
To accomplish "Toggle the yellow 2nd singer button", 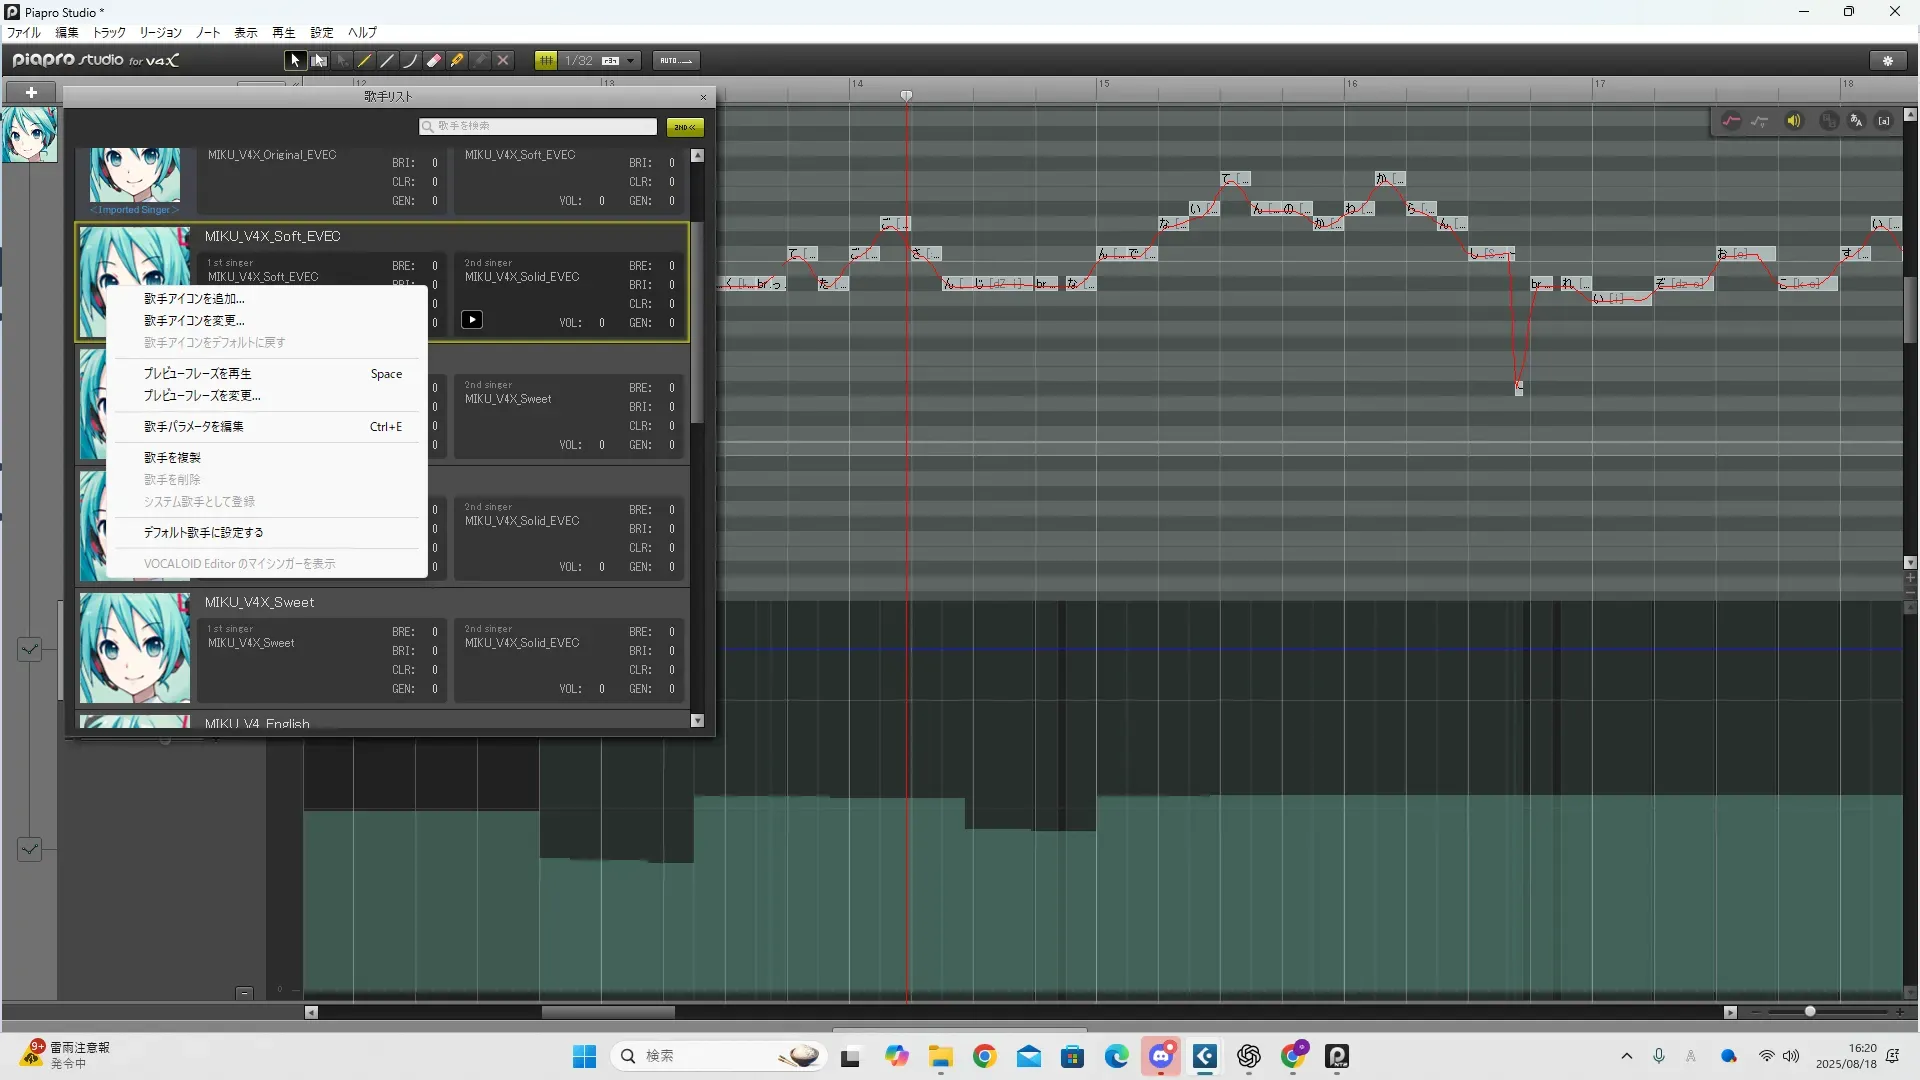I will pyautogui.click(x=685, y=127).
